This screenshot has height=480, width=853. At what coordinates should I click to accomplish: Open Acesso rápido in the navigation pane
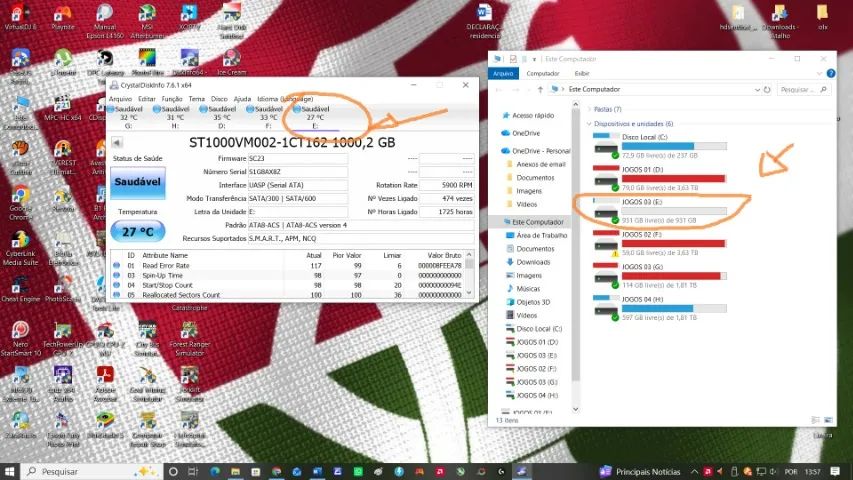(527, 115)
